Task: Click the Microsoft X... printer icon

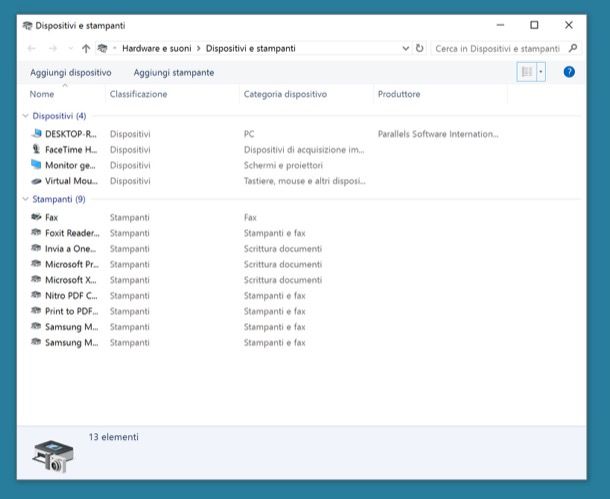Action: pyautogui.click(x=36, y=279)
